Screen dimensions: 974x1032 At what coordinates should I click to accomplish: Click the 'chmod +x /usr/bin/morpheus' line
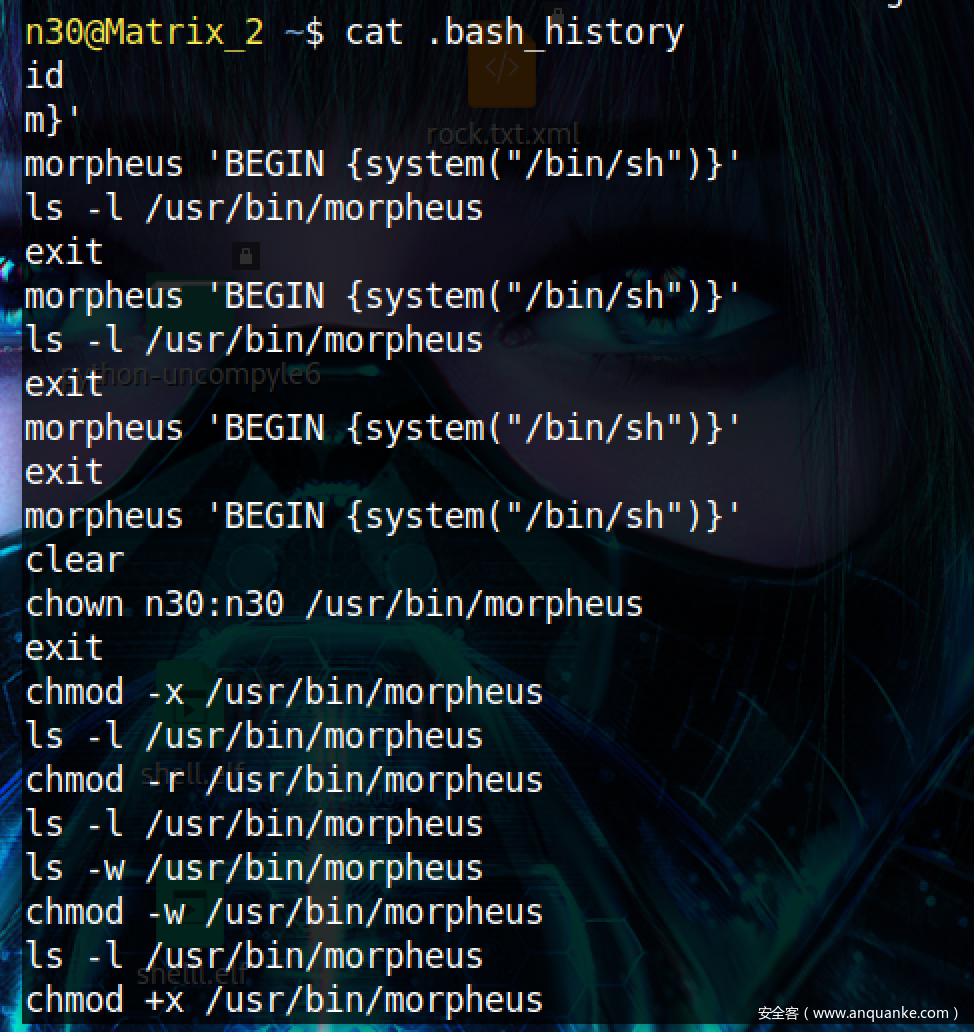284,1000
